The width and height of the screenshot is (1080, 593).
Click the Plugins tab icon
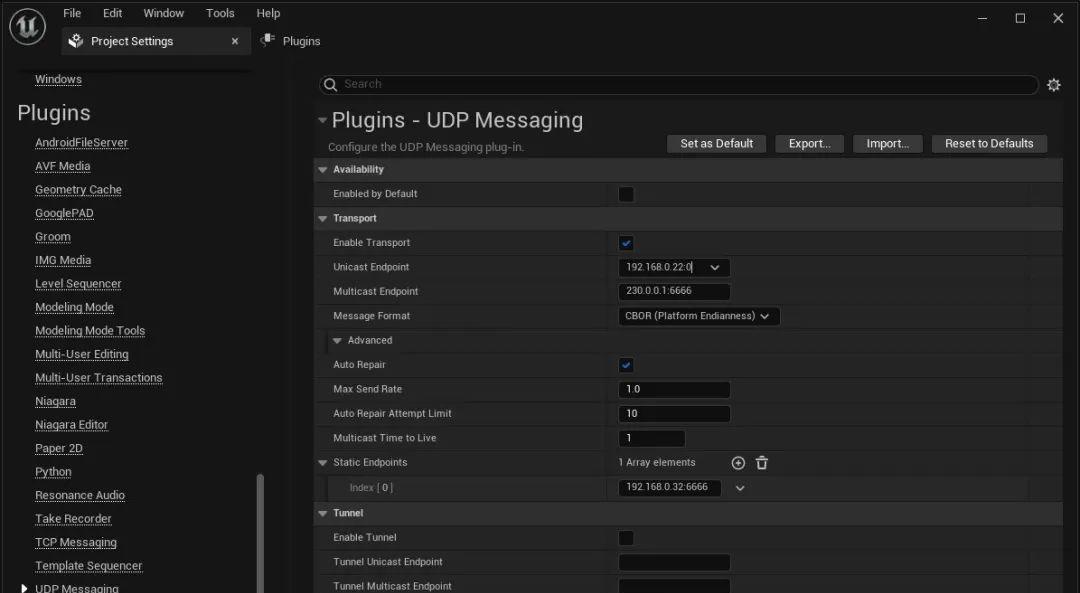(x=267, y=41)
